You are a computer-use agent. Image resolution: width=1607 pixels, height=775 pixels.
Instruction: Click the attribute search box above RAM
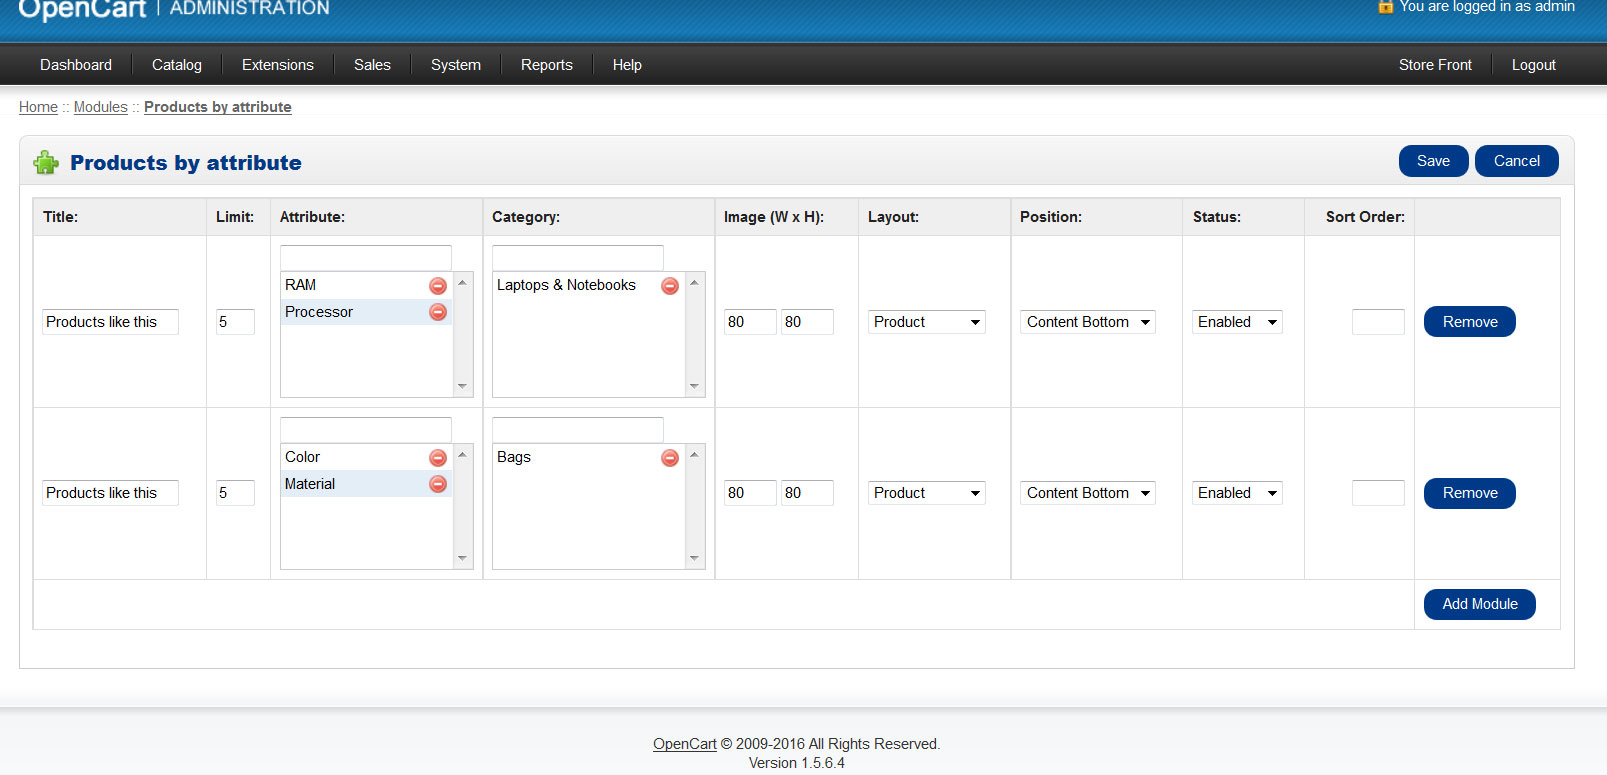tap(366, 257)
